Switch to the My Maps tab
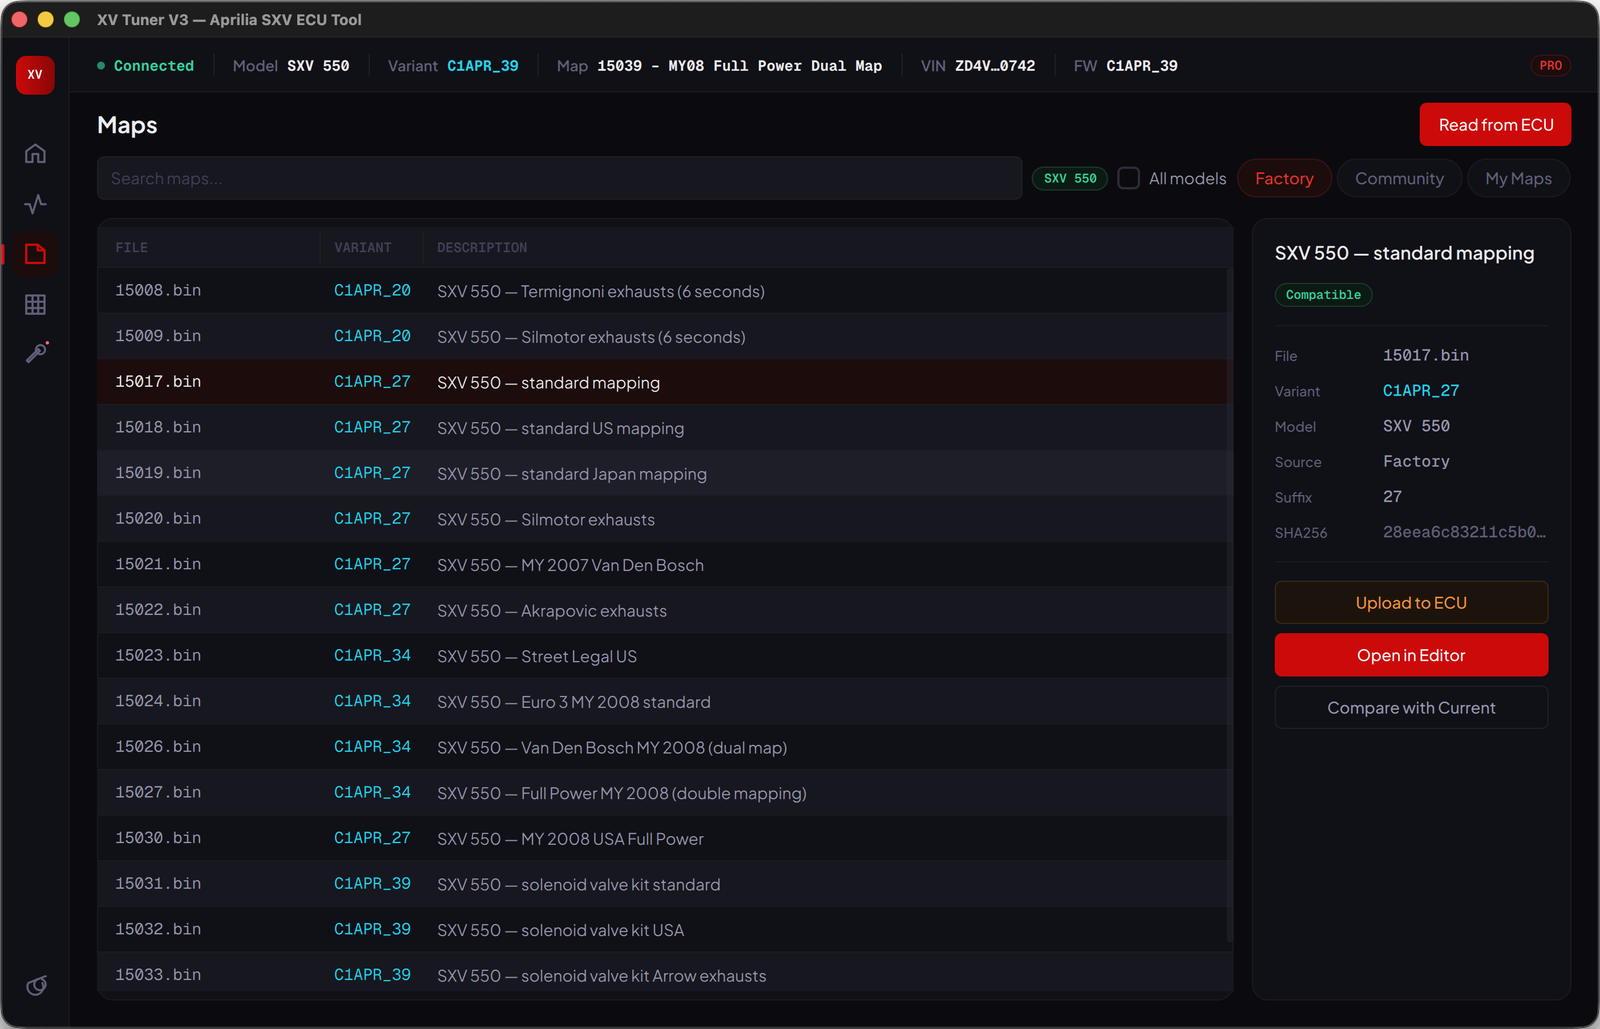This screenshot has width=1600, height=1029. 1518,178
